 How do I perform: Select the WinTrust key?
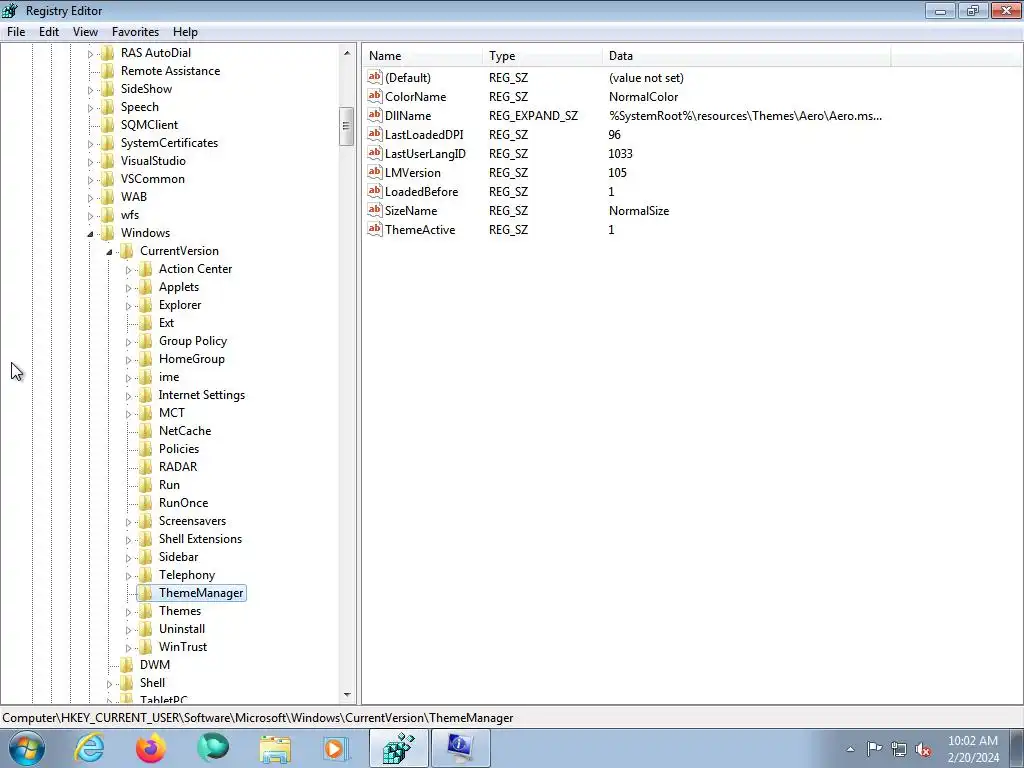pos(183,647)
